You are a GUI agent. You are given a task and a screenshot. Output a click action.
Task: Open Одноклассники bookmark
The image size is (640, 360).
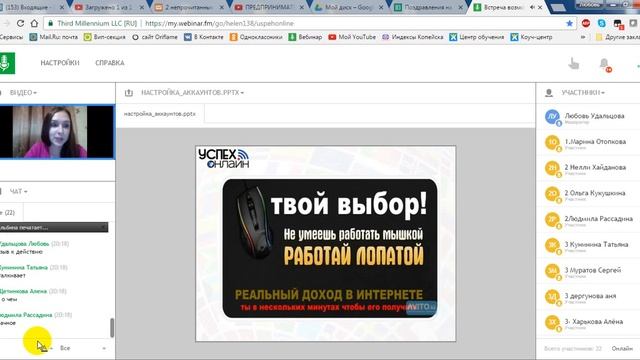(256, 37)
